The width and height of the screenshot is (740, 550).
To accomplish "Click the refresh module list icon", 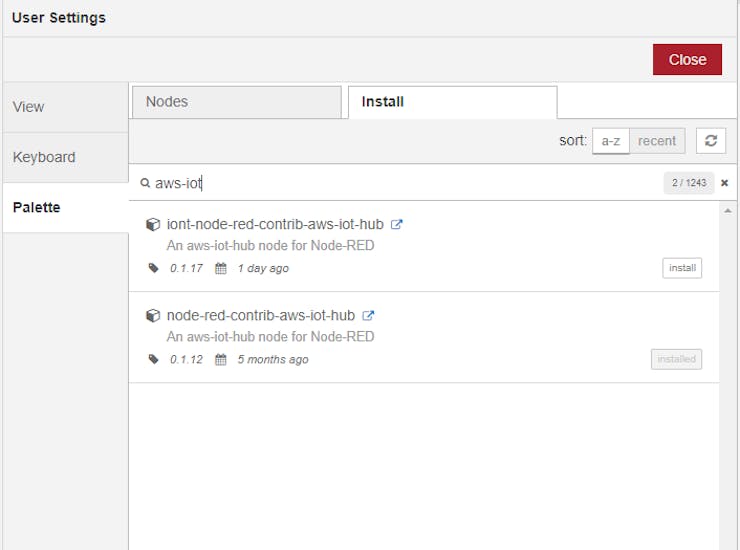I will point(711,141).
